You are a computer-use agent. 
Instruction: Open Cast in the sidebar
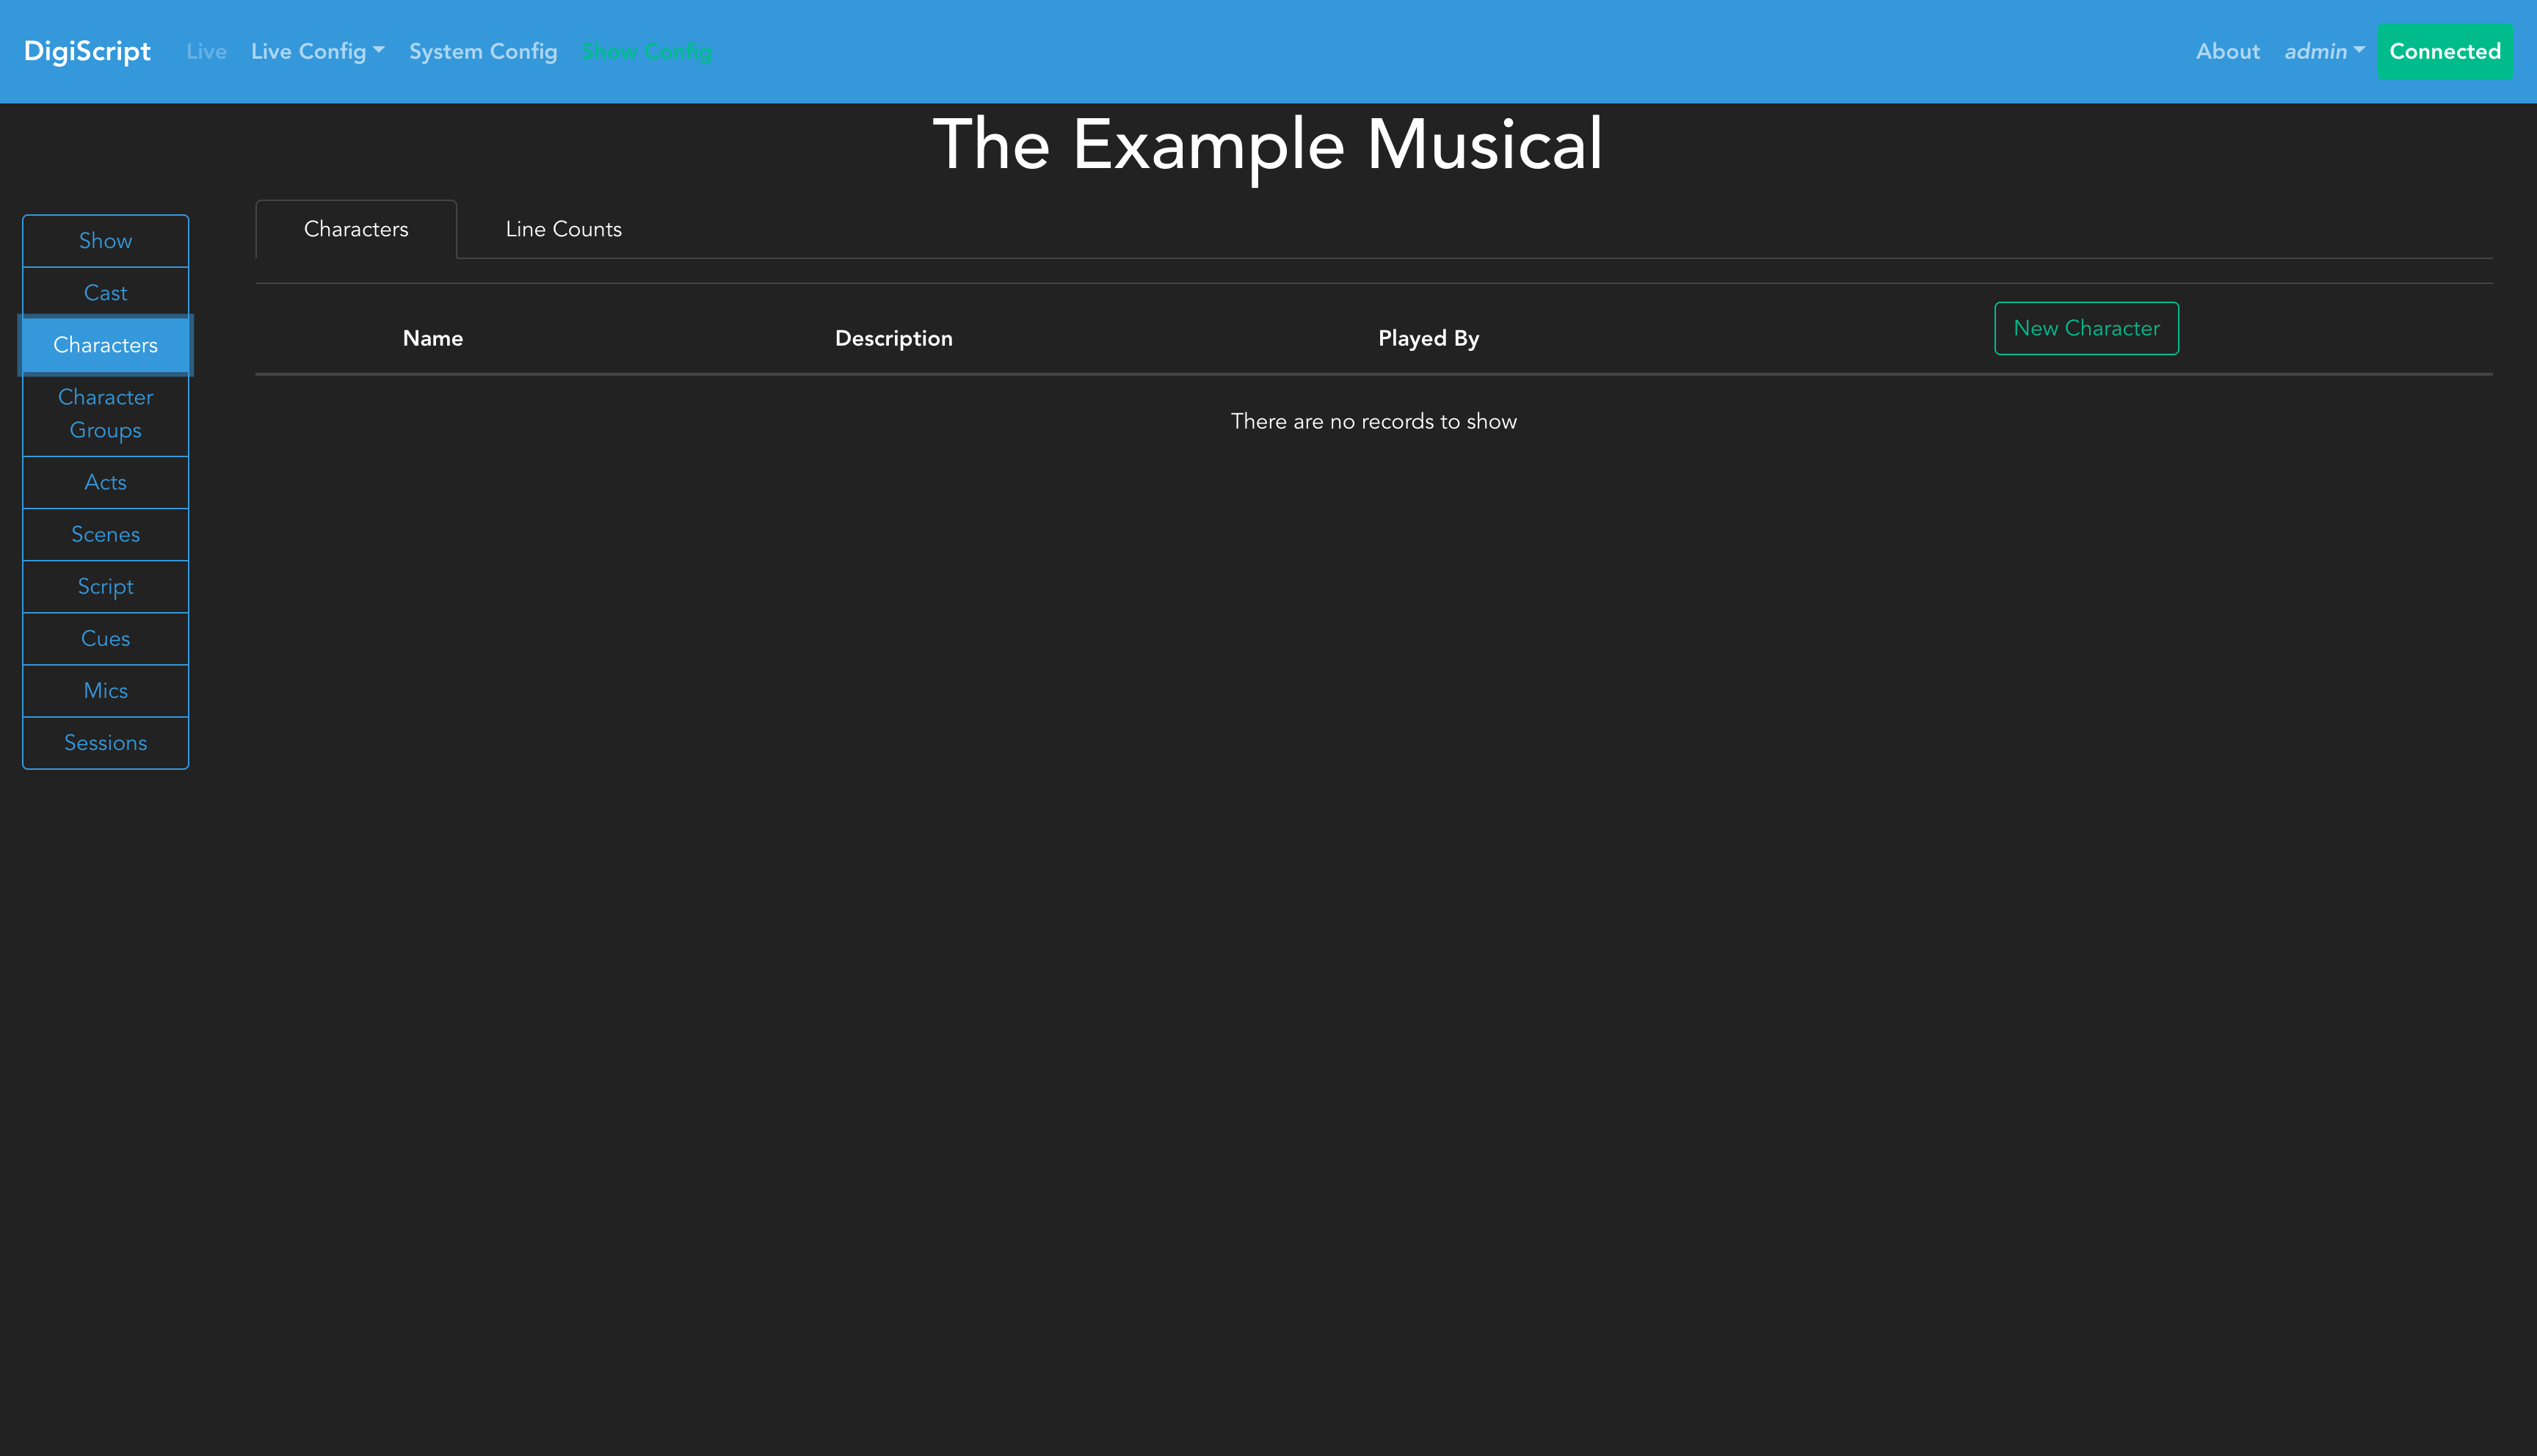[x=105, y=293]
